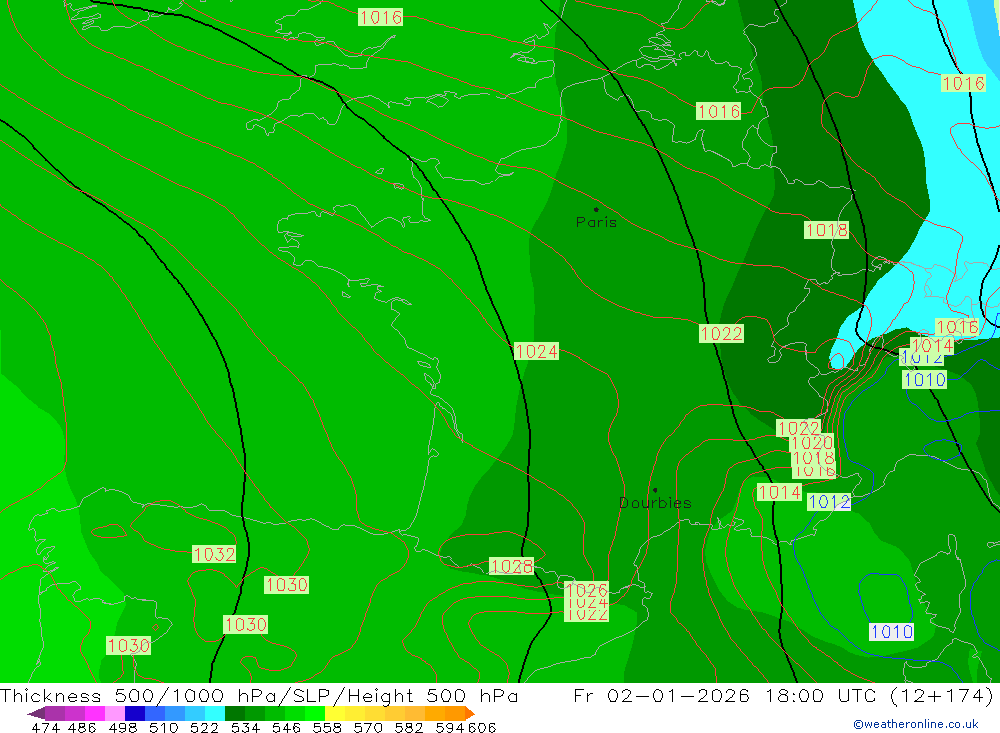
Task: Pick the brightest lime green legend color
Action: 315,713
